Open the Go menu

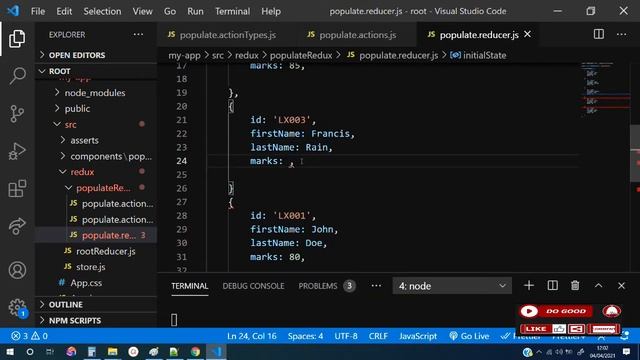[170, 11]
